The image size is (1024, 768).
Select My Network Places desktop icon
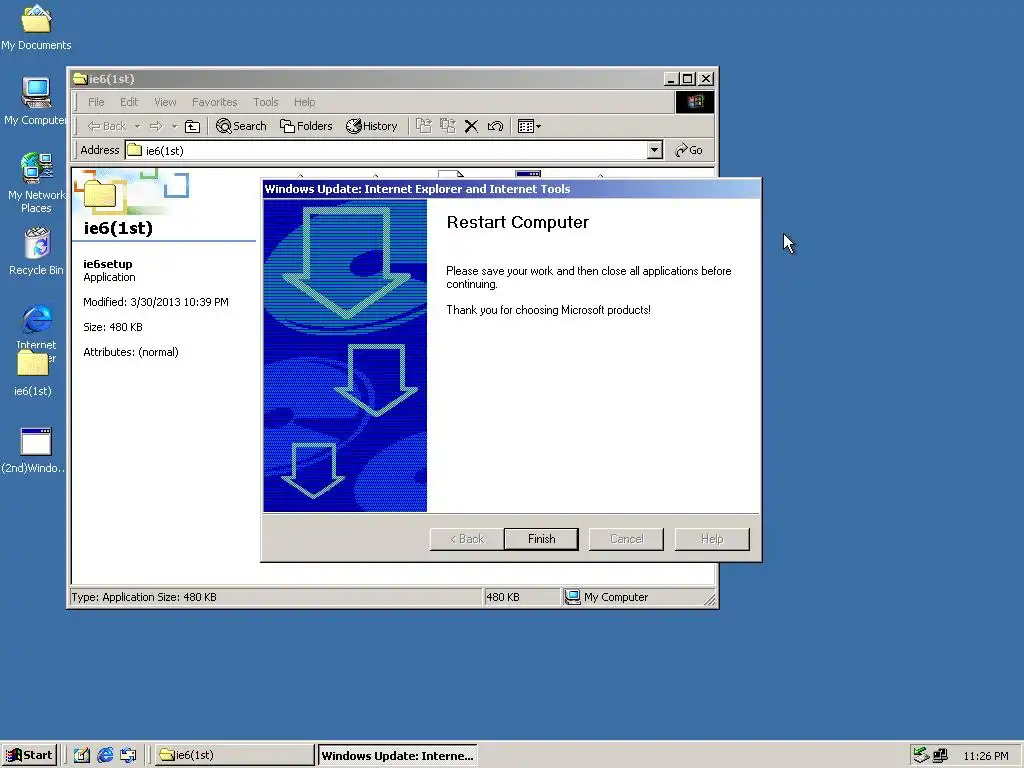(36, 183)
